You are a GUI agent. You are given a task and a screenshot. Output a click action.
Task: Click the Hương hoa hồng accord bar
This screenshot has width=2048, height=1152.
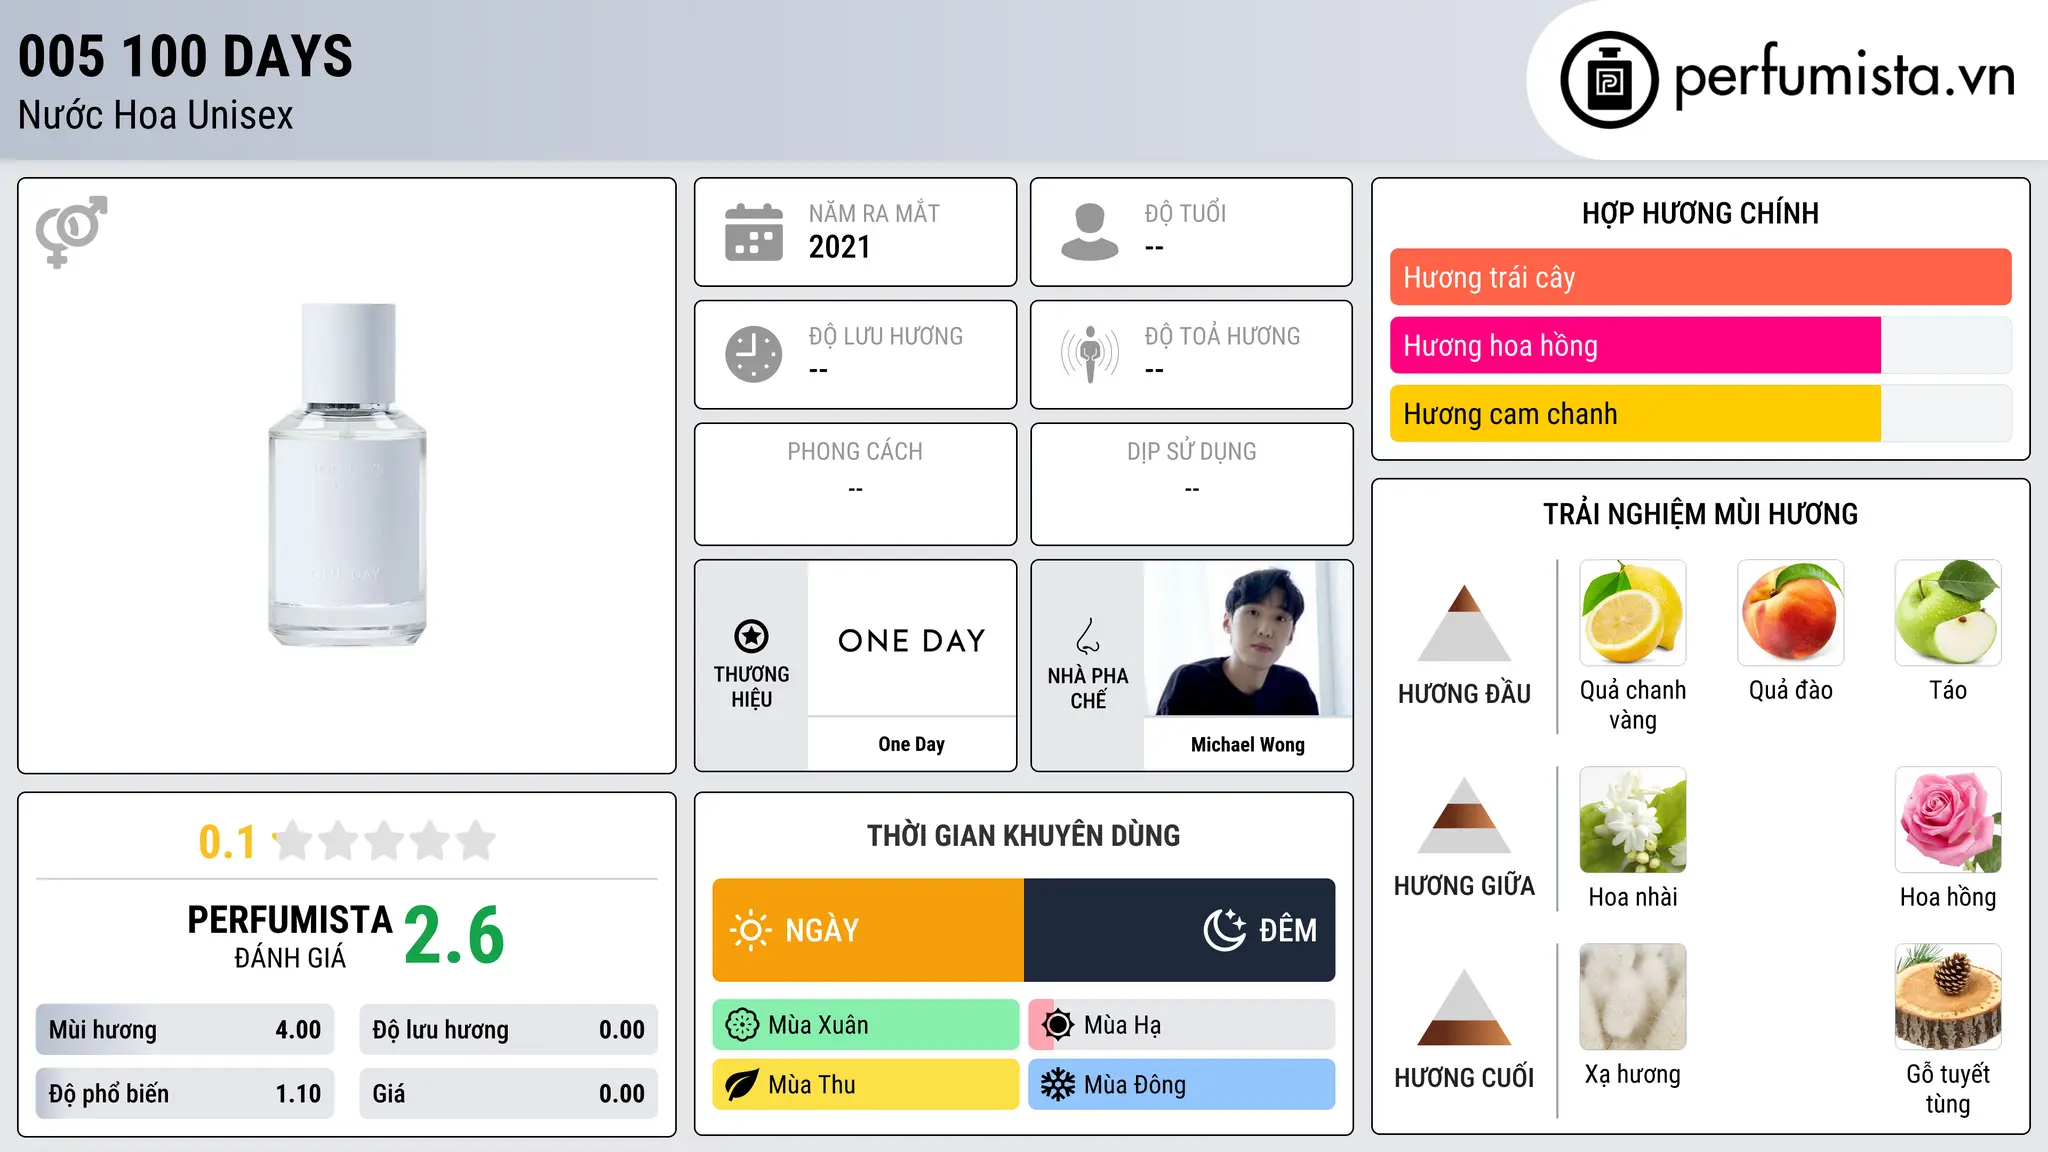coord(1700,345)
